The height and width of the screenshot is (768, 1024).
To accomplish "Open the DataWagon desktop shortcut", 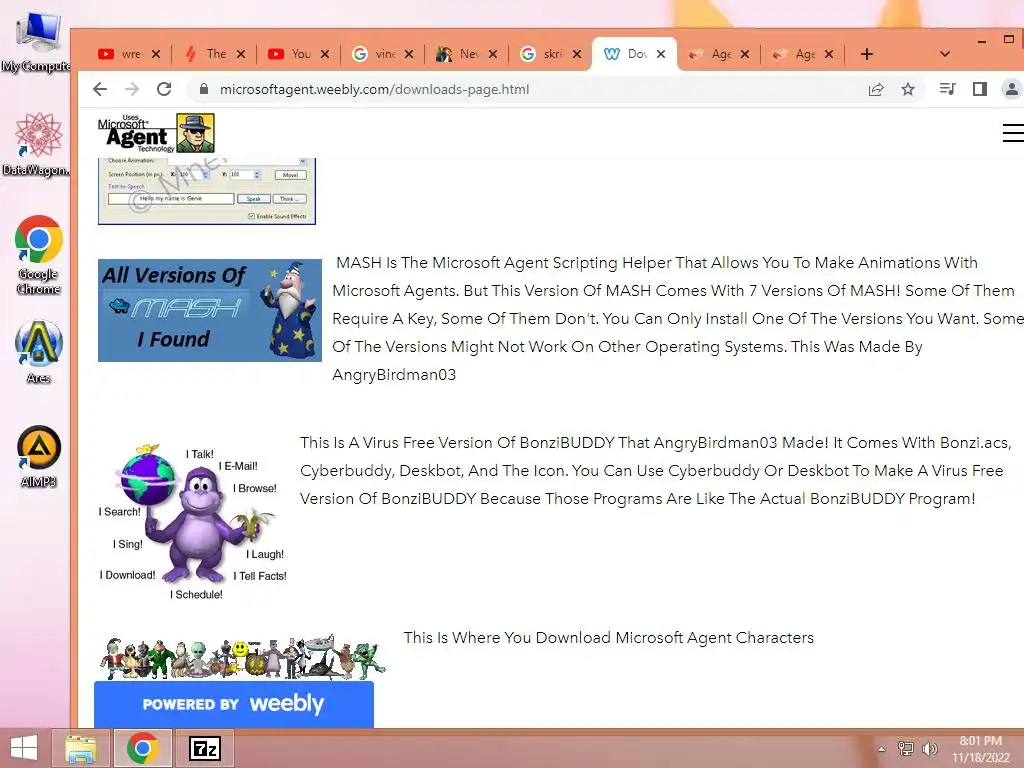I will (x=37, y=144).
